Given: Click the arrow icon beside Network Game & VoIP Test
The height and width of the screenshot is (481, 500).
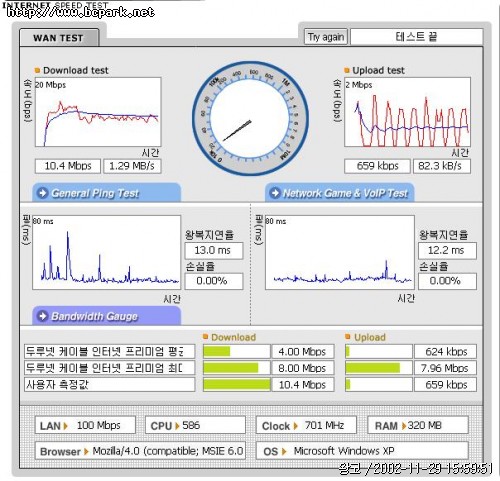Looking at the screenshot, I should click(275, 193).
